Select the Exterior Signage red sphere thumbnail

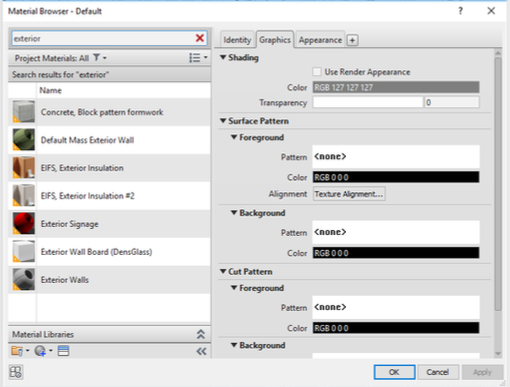[x=23, y=223]
